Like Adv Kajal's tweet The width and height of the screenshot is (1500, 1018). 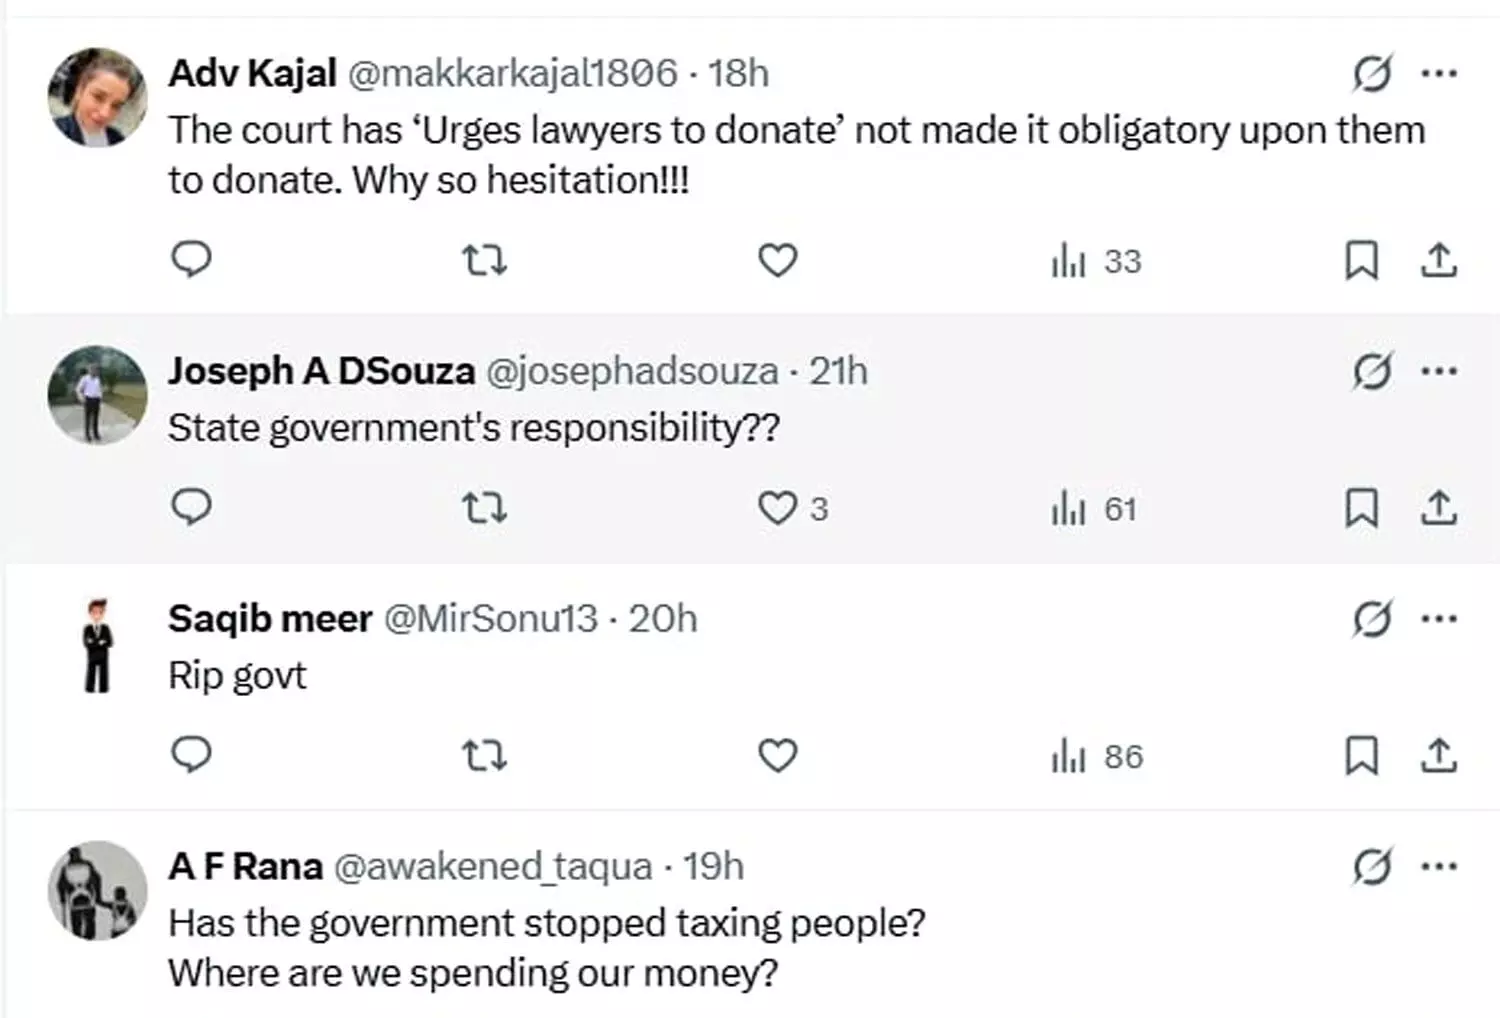777,260
